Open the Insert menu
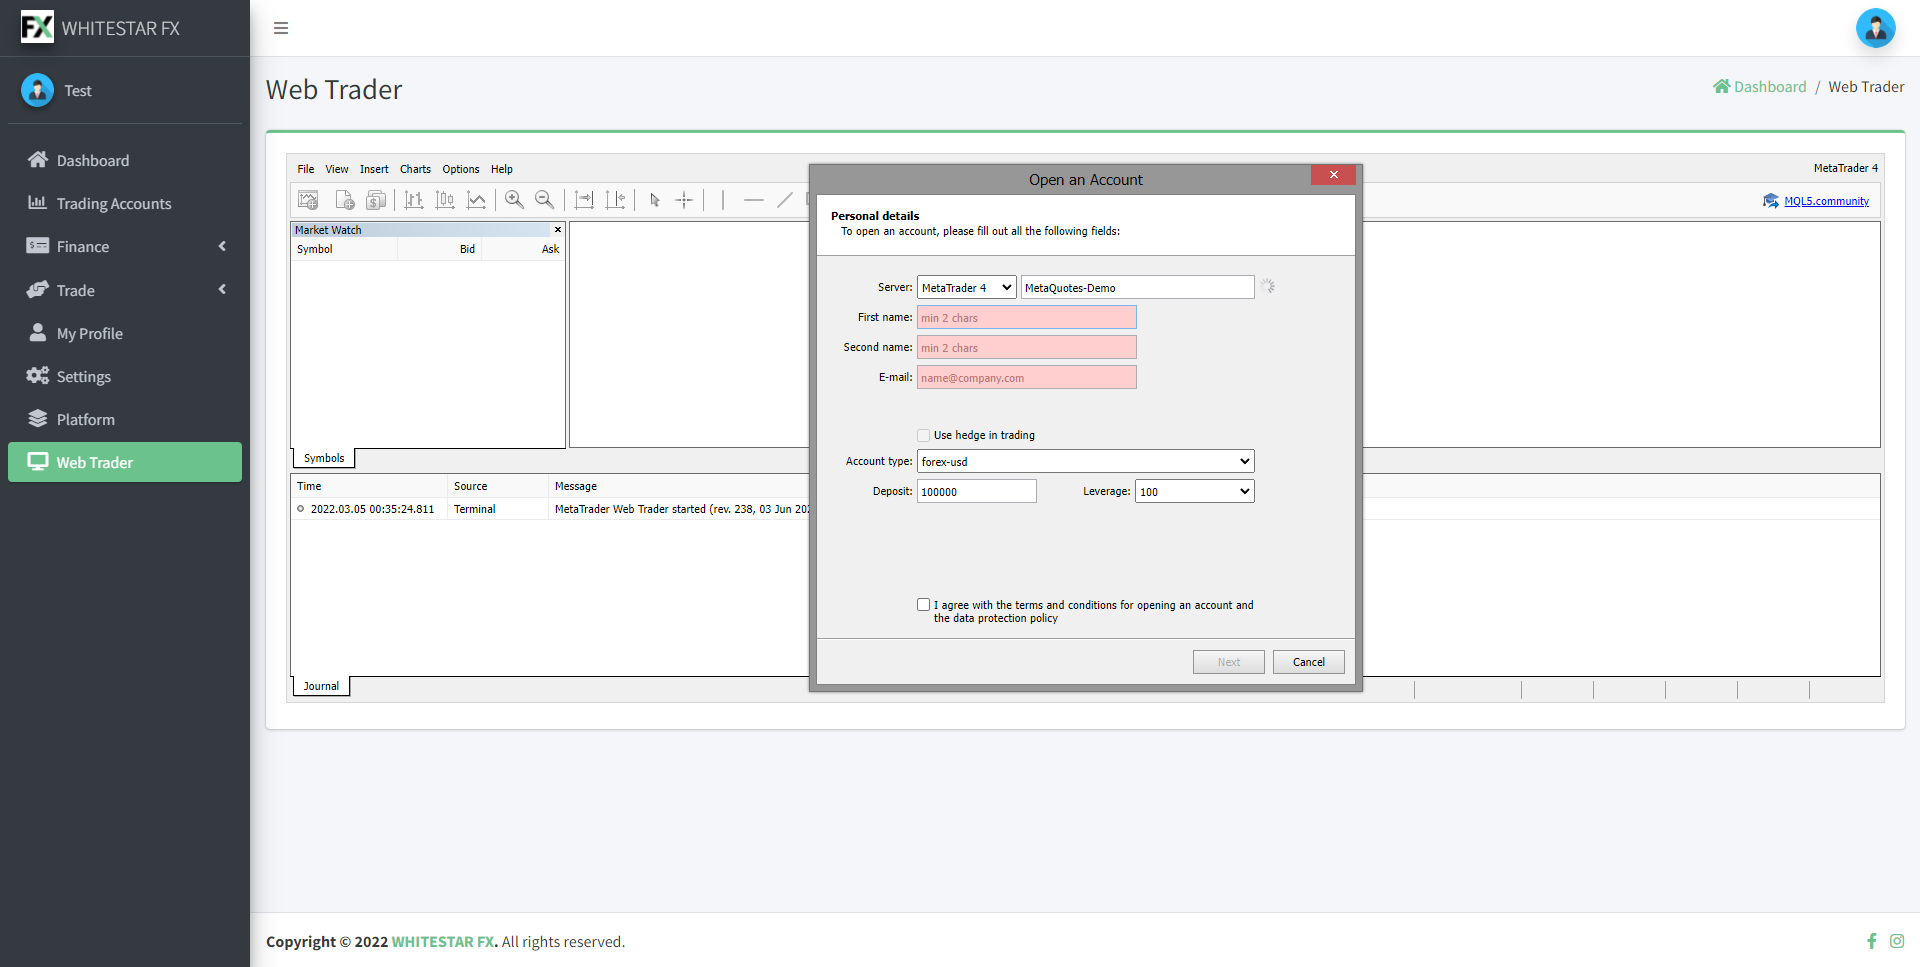 tap(374, 169)
